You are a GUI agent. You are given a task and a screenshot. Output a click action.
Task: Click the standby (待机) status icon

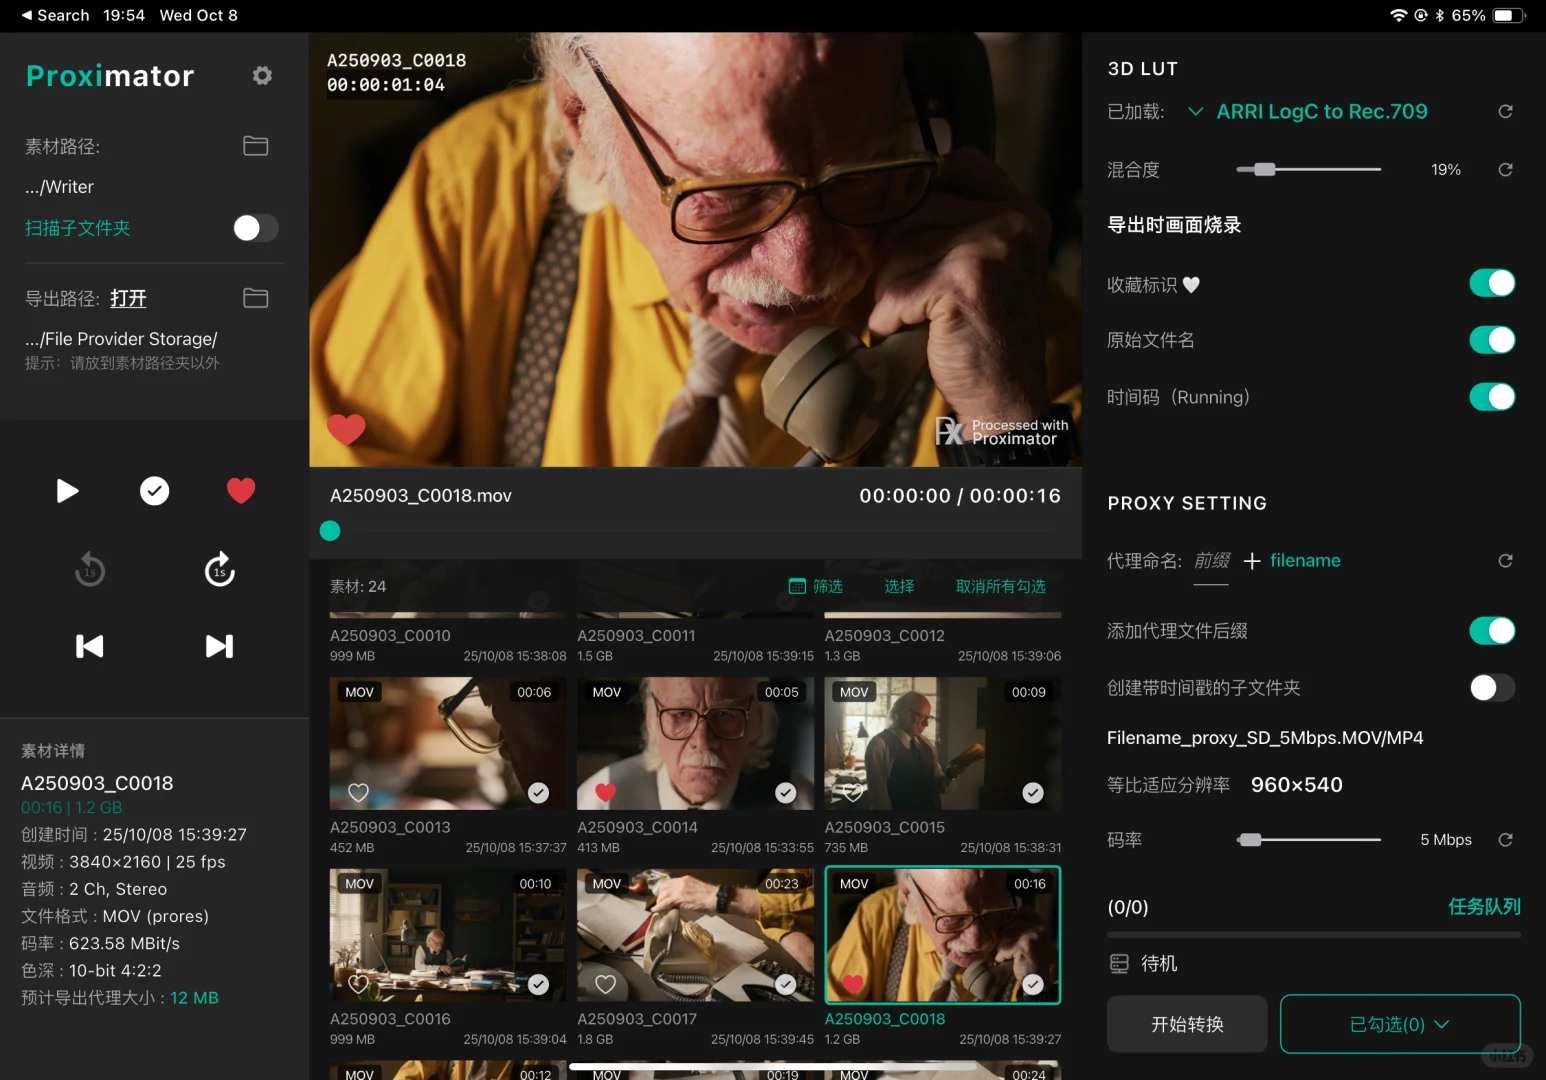pyautogui.click(x=1119, y=964)
